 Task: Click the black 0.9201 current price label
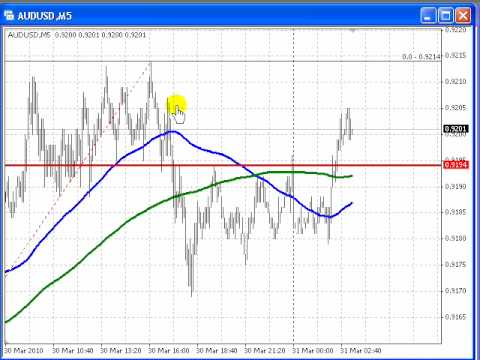click(456, 129)
